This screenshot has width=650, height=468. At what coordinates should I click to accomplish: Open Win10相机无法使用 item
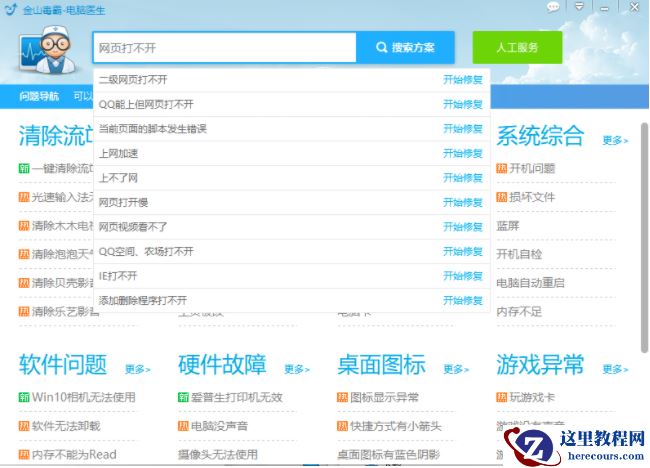(x=84, y=397)
